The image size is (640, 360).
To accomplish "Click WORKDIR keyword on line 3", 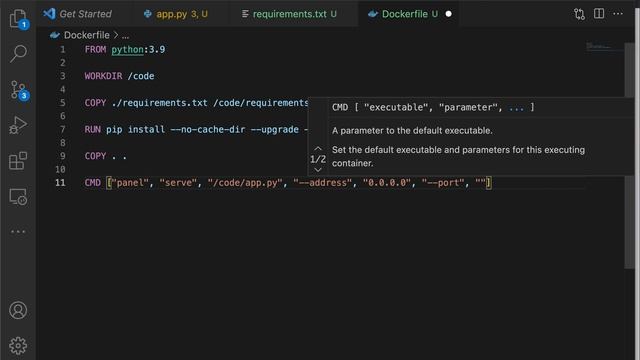I will pyautogui.click(x=103, y=76).
